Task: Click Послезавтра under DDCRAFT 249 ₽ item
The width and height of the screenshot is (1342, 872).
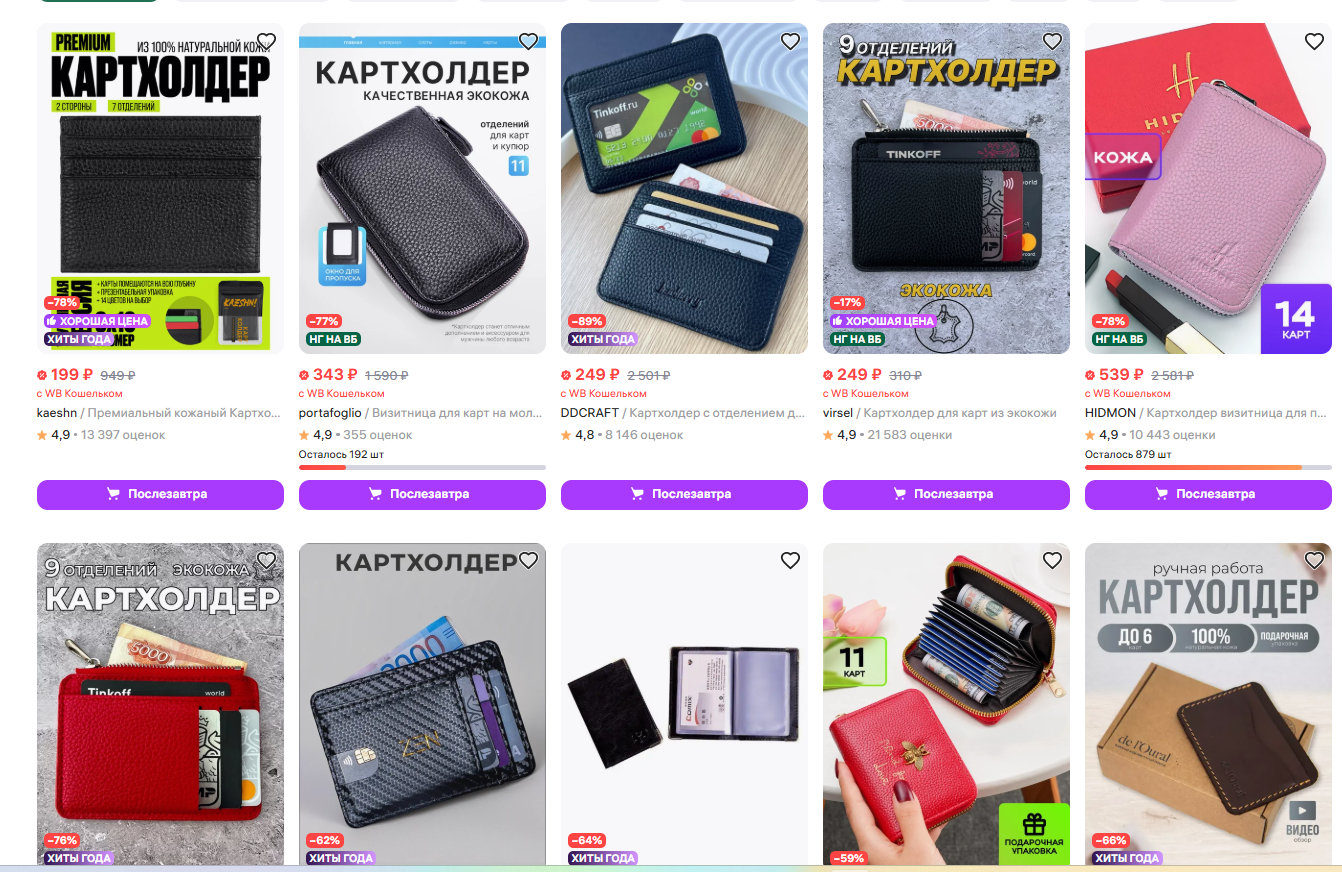Action: pos(684,494)
